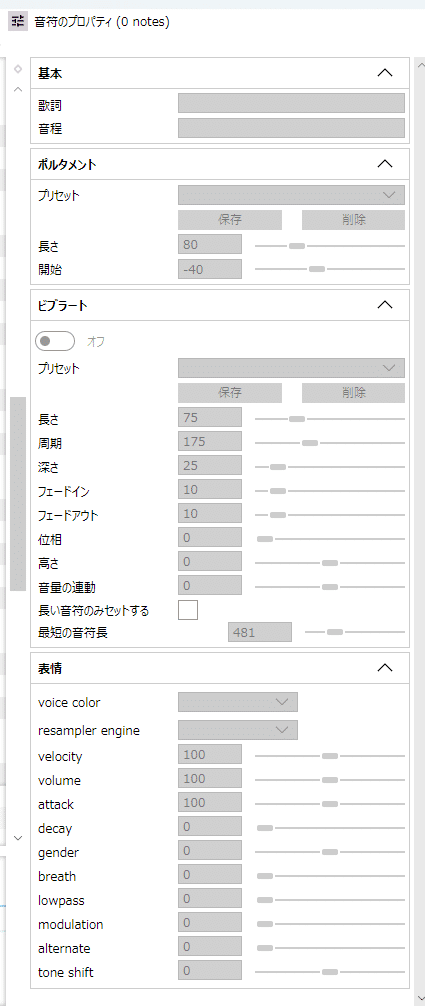Collapse the 基本 section
The height and width of the screenshot is (1007, 425).
[x=385, y=73]
